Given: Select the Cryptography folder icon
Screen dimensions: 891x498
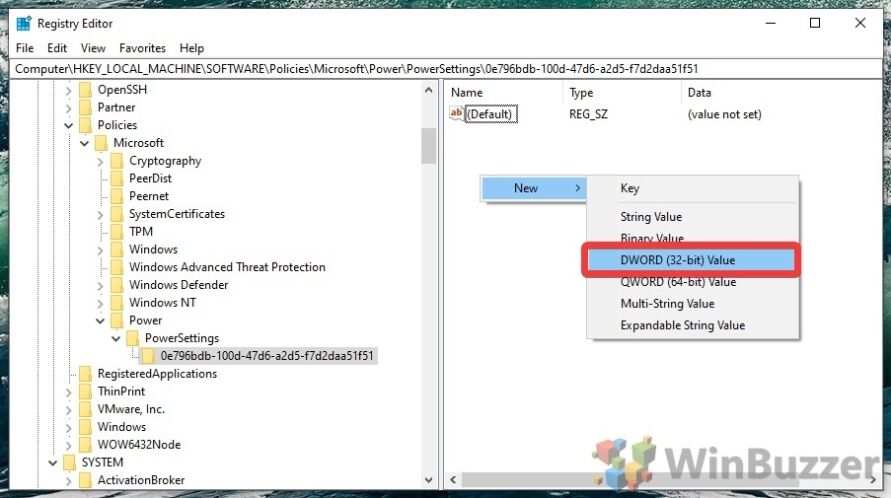Looking at the screenshot, I should [x=117, y=161].
